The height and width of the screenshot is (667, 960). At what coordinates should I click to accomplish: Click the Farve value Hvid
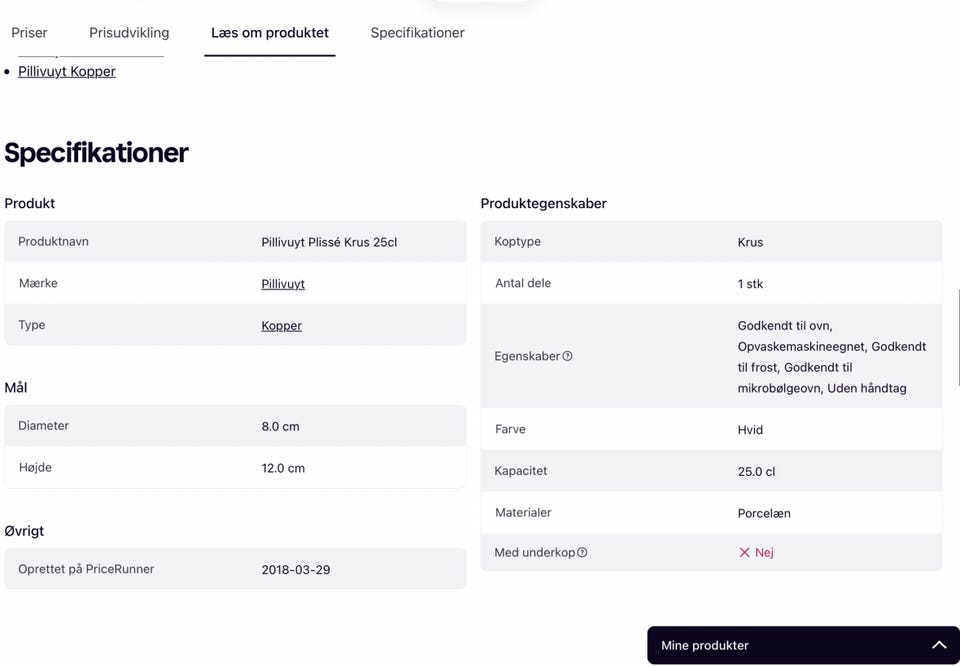tap(750, 430)
